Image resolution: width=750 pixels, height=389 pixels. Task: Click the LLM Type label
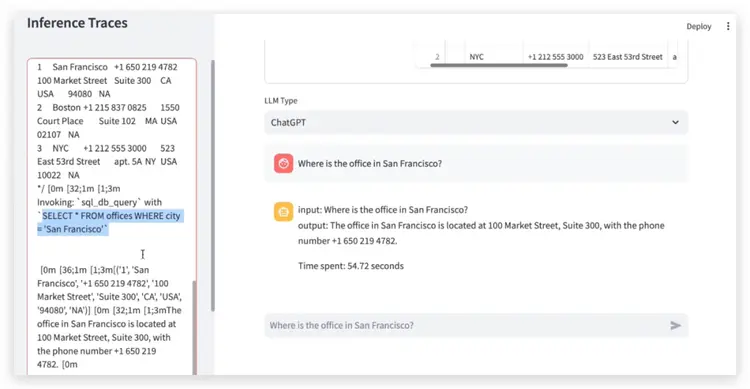pyautogui.click(x=281, y=100)
